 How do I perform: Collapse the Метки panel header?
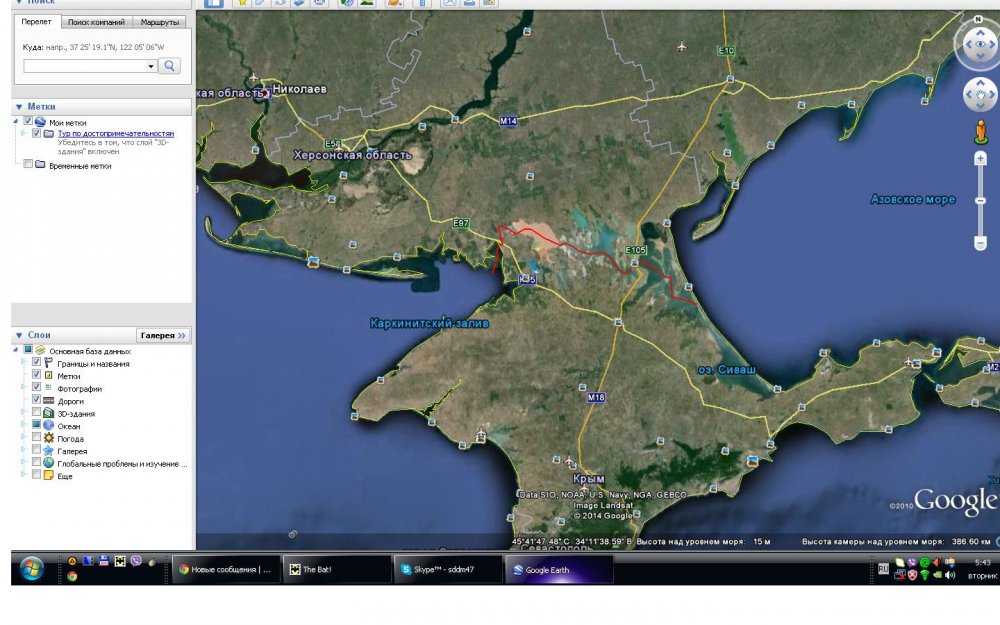[x=40, y=106]
